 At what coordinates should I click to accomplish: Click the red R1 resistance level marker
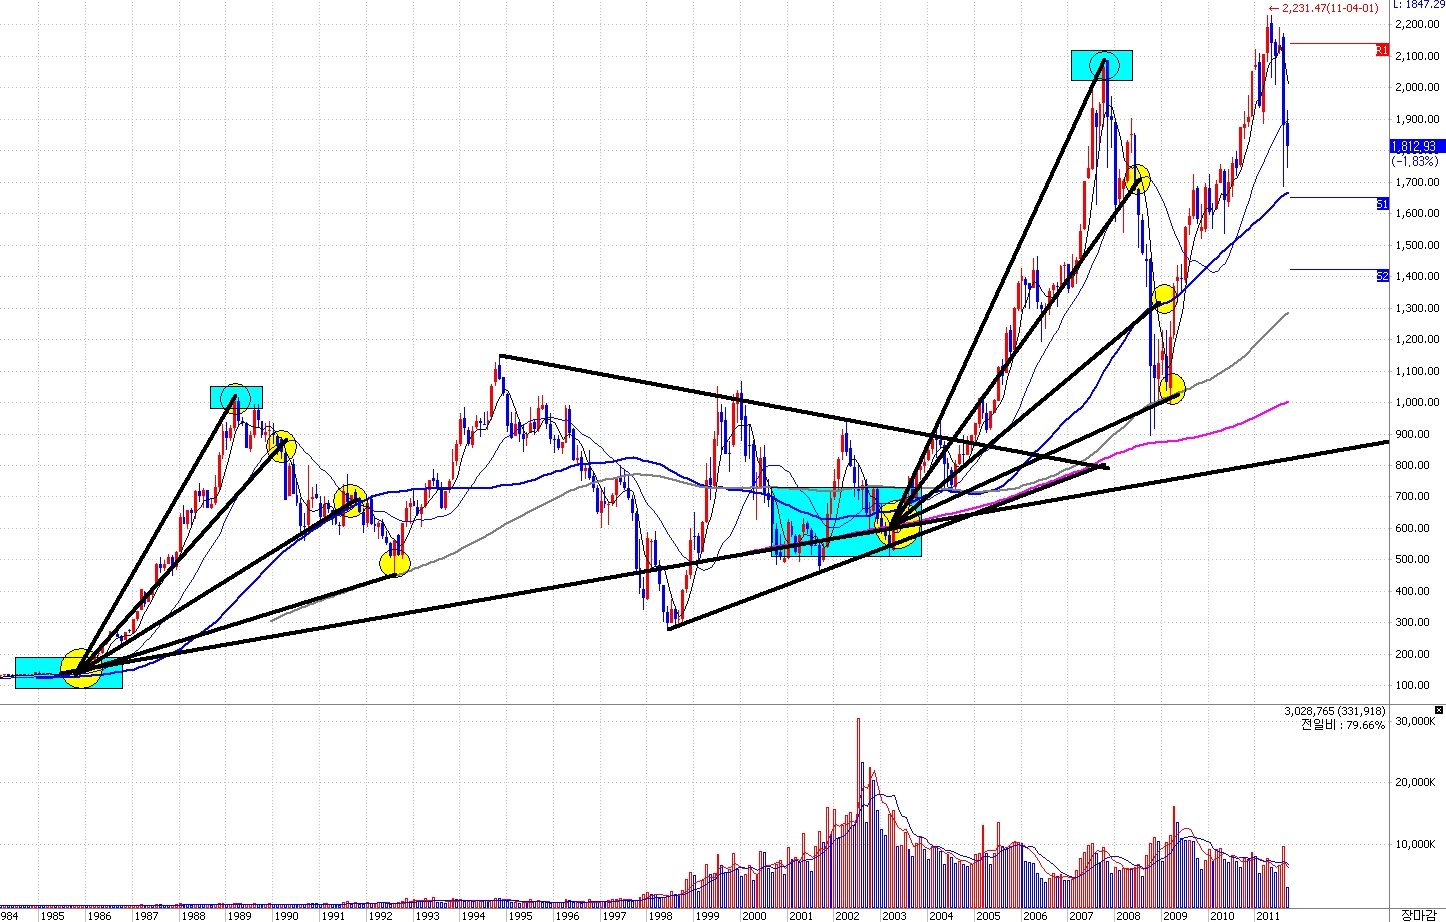click(x=1382, y=49)
